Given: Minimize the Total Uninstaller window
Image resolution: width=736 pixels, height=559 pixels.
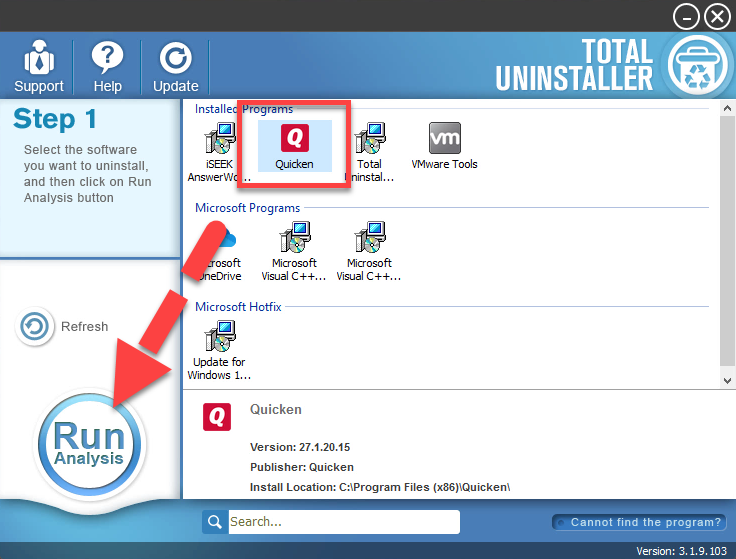Looking at the screenshot, I should tap(686, 17).
